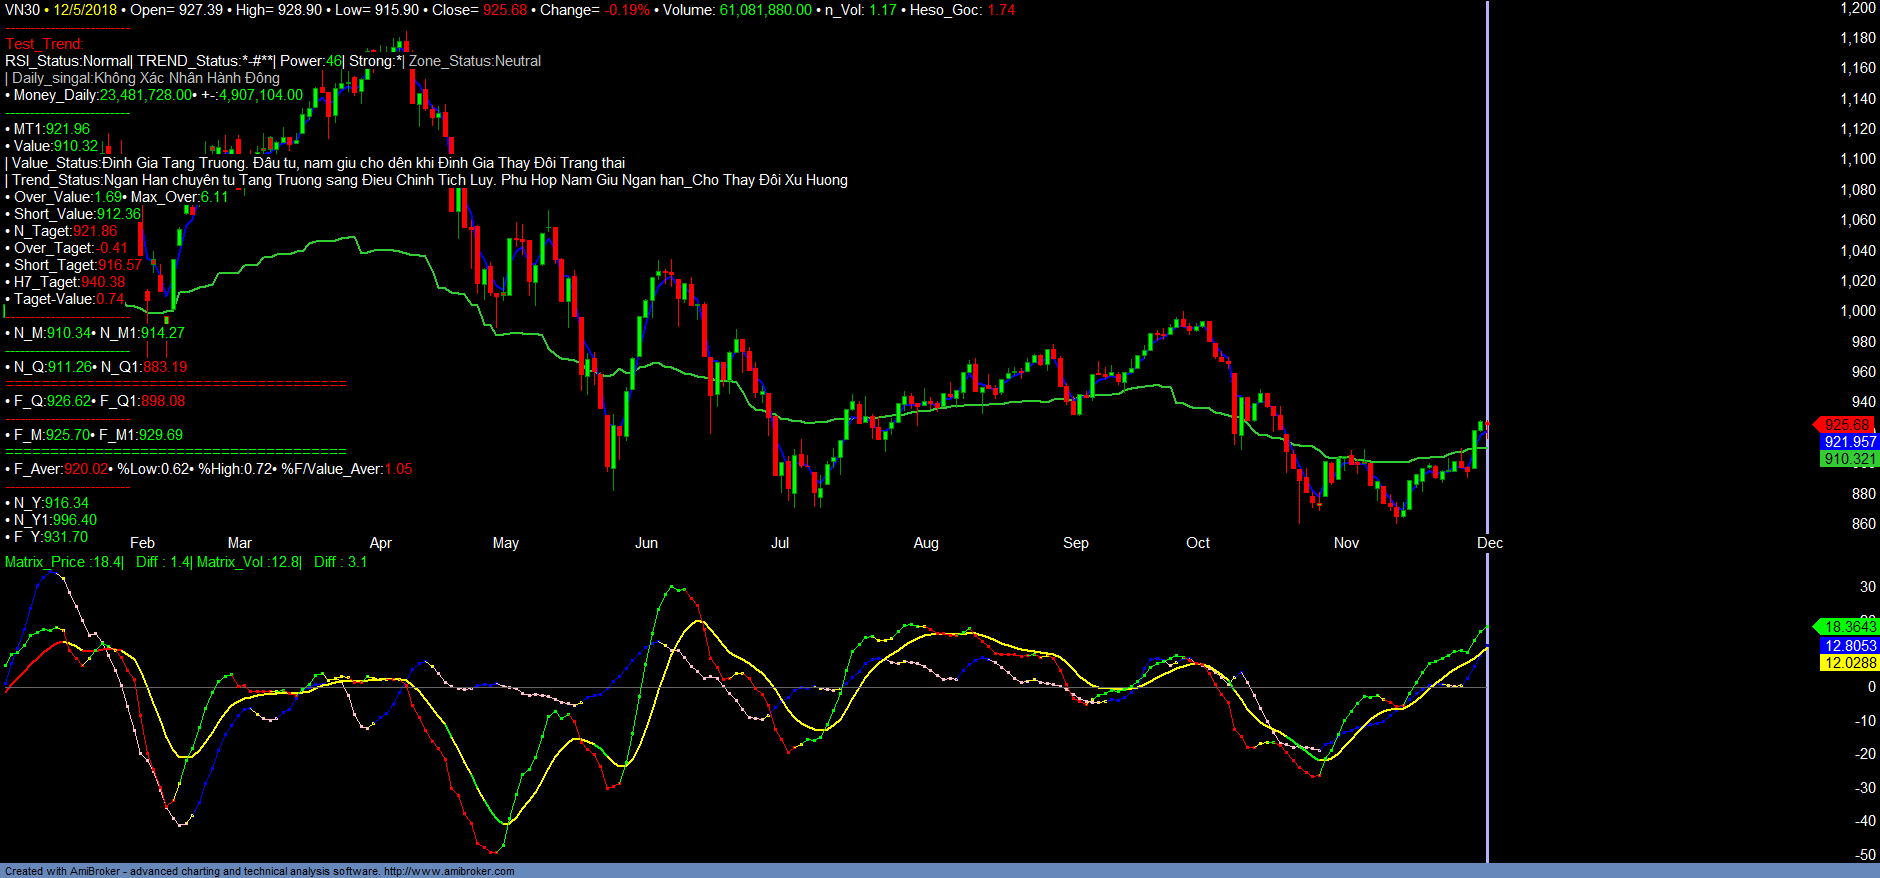The image size is (1880, 878).
Task: Click the Dec label on the time axis
Action: [1489, 543]
